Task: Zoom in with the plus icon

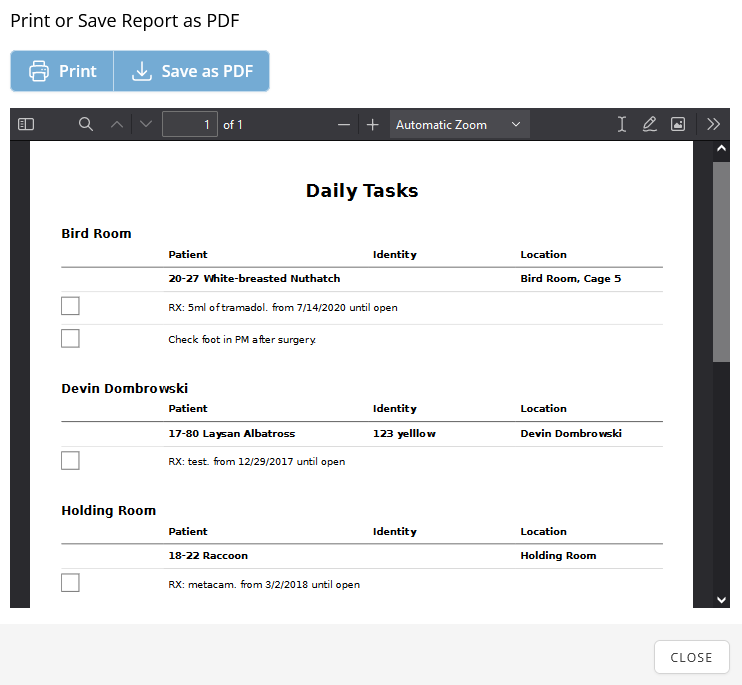Action: point(372,125)
